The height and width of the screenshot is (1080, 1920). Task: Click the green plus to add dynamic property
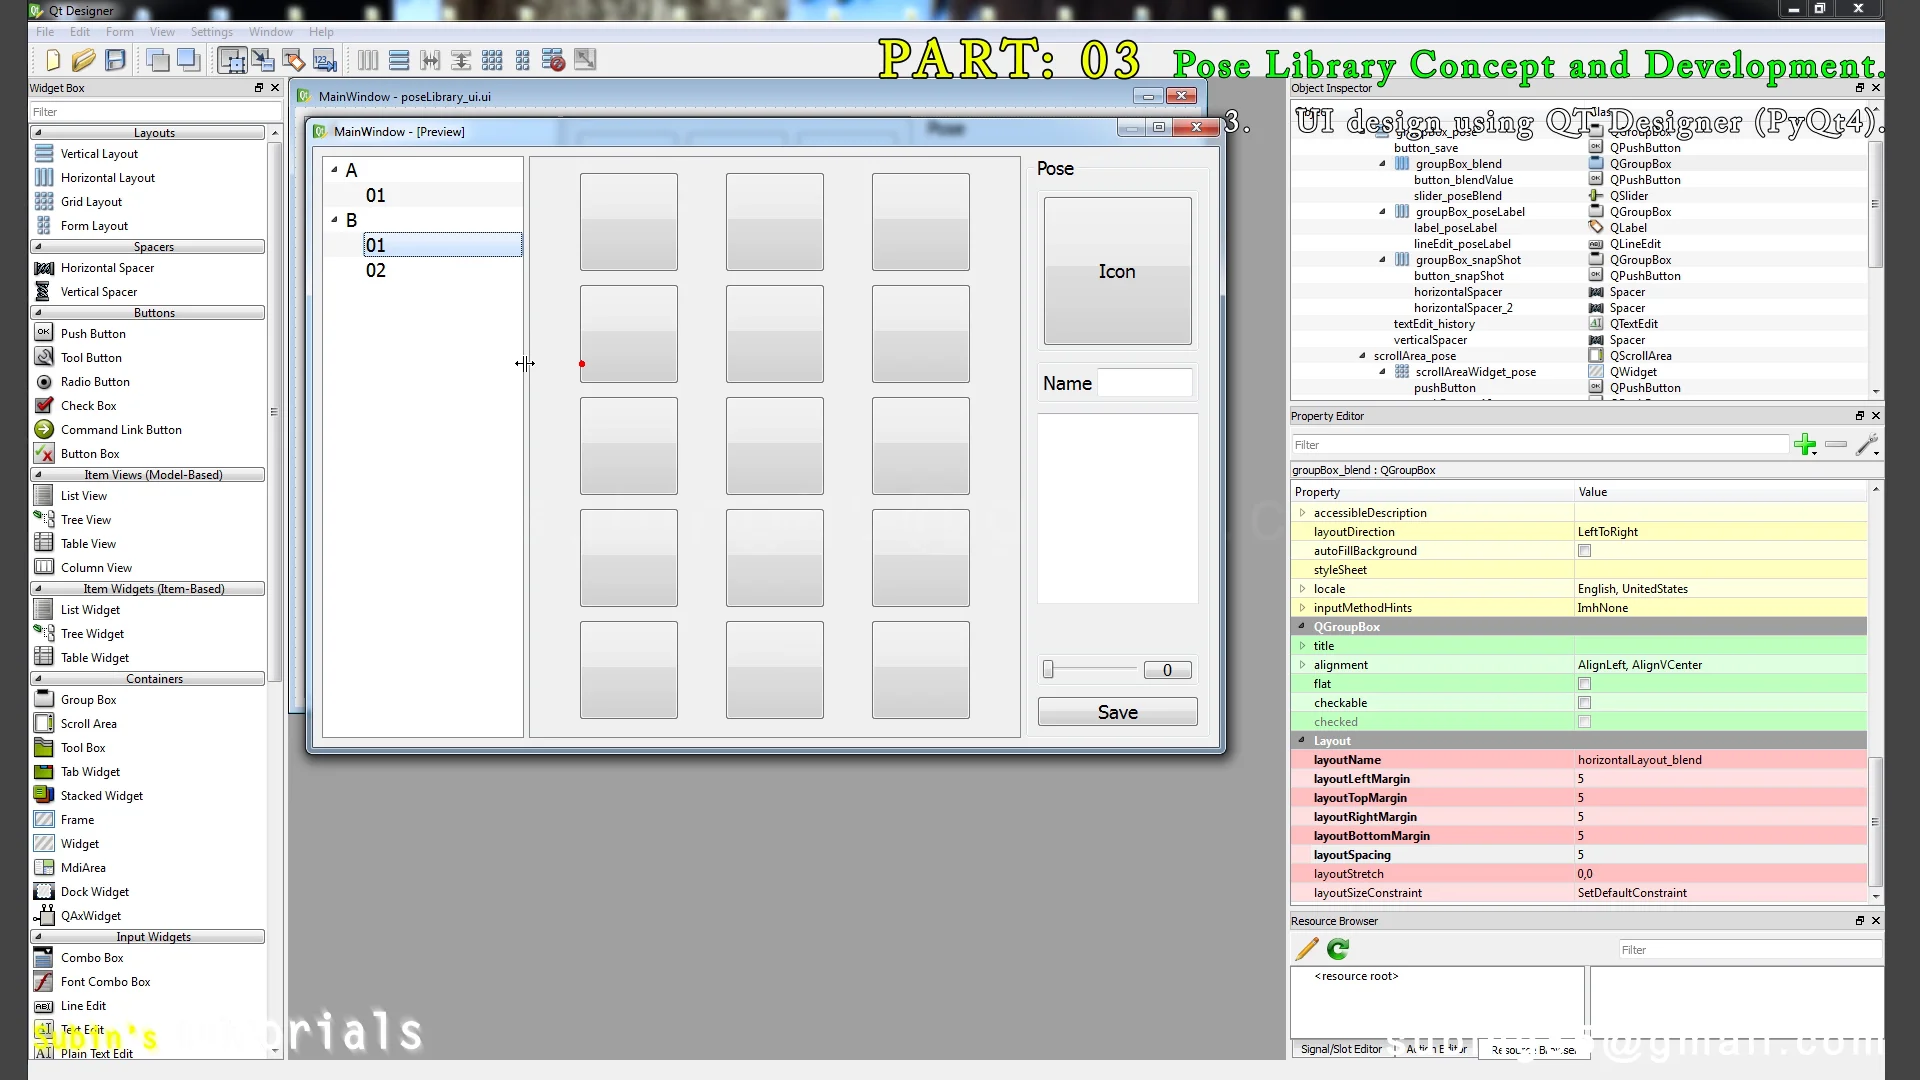[x=1806, y=445]
